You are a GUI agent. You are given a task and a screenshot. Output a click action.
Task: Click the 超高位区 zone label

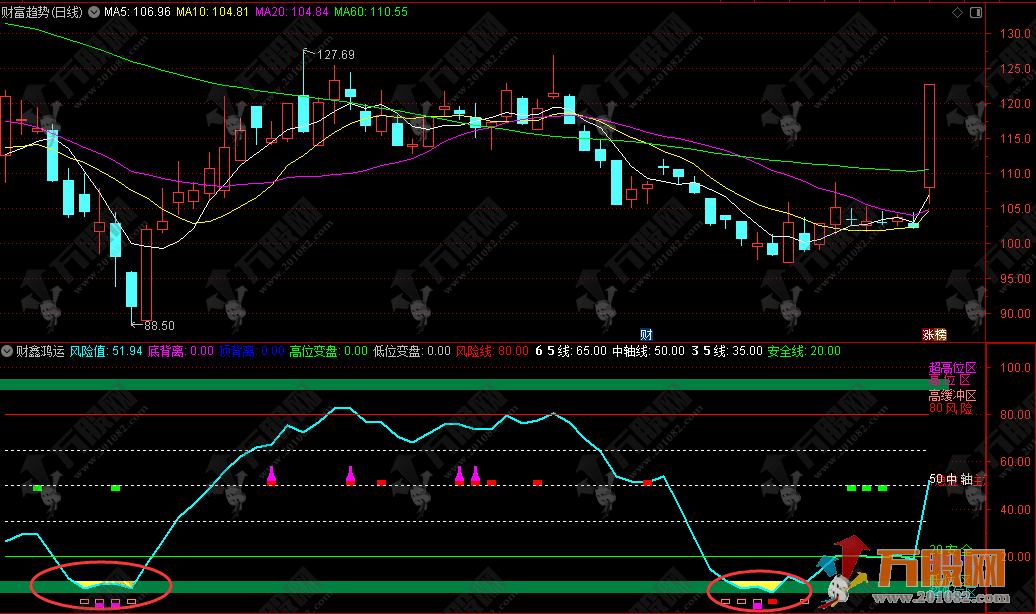click(x=952, y=367)
